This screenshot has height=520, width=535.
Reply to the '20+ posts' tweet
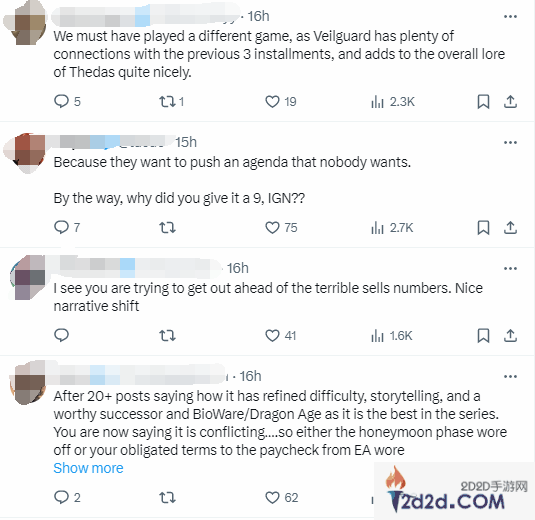[x=67, y=497]
